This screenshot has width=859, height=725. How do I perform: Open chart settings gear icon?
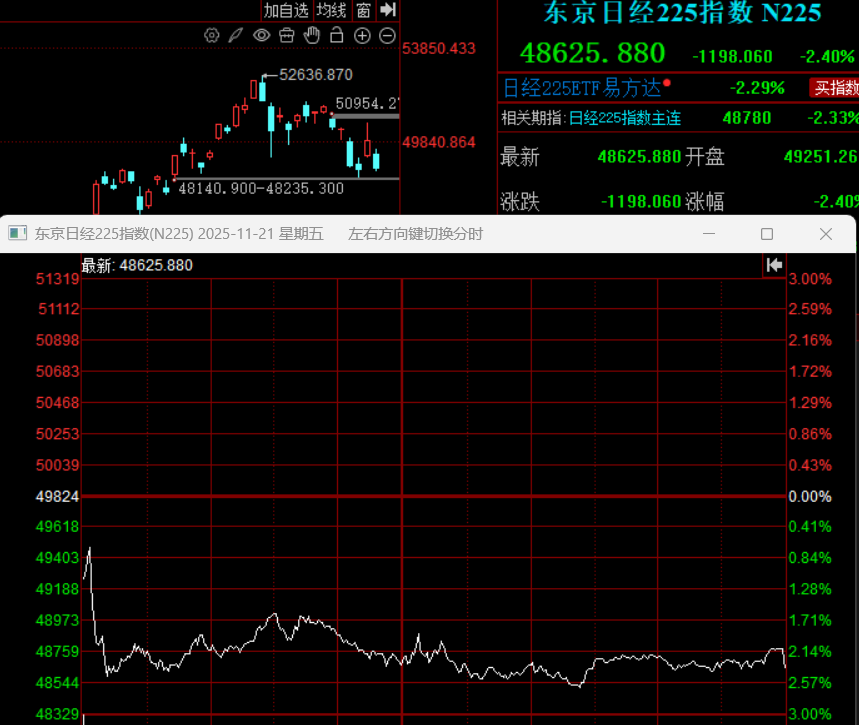click(x=211, y=35)
